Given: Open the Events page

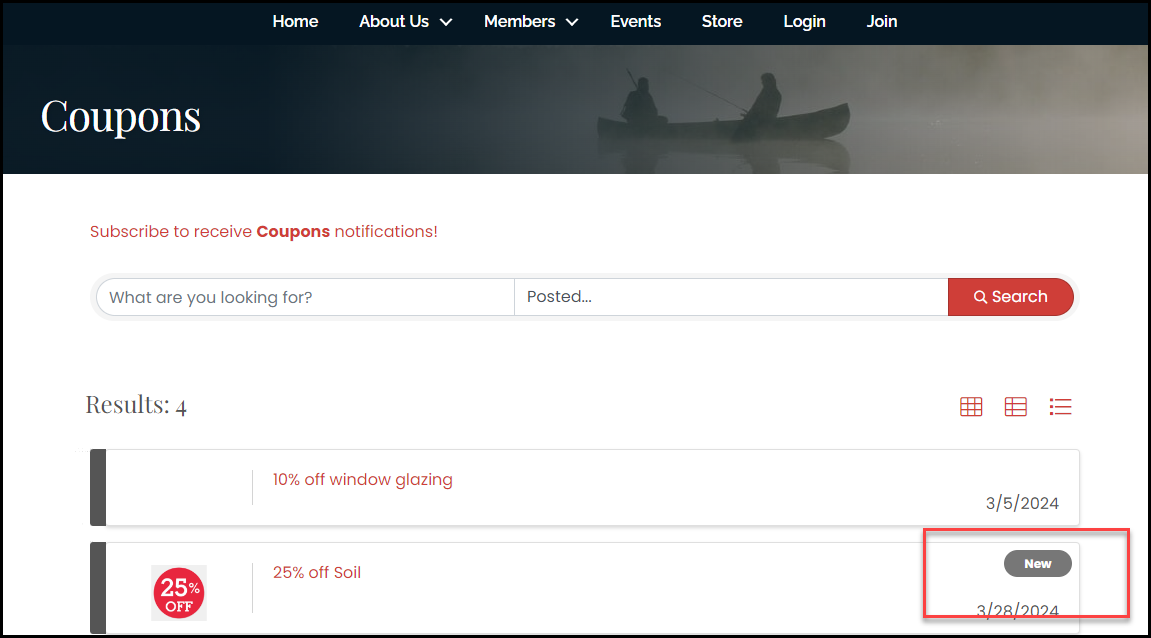Looking at the screenshot, I should [x=635, y=21].
